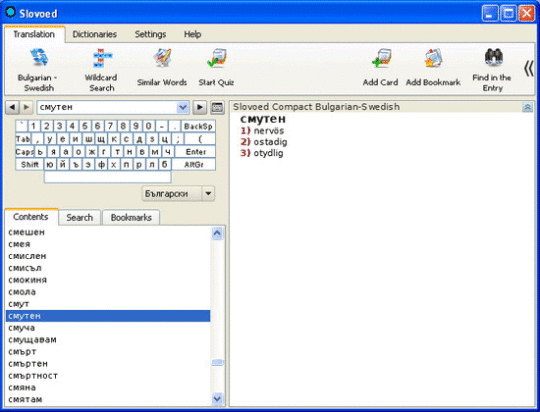Click the ю key on virtual keyboard
Viewport: 540px width, 412px height.
(x=50, y=165)
